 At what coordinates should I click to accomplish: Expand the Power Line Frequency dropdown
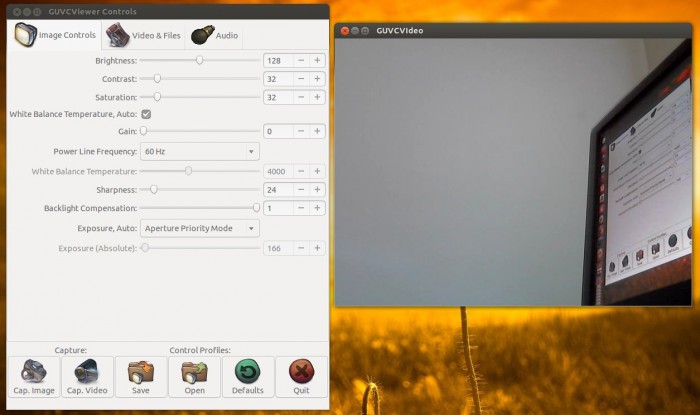pyautogui.click(x=199, y=151)
